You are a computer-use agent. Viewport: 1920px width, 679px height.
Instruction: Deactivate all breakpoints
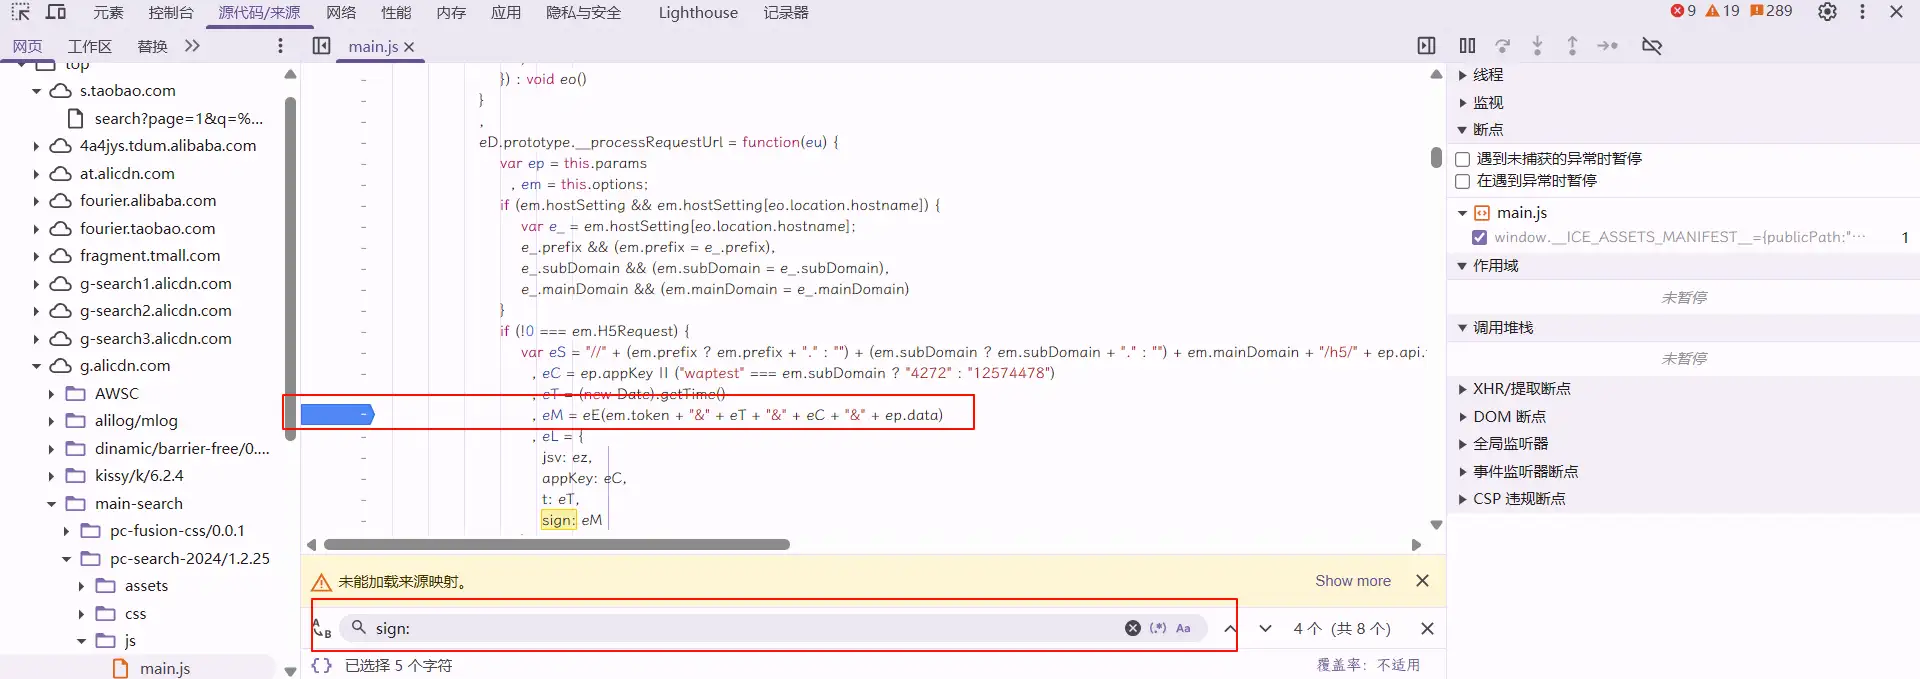point(1652,46)
